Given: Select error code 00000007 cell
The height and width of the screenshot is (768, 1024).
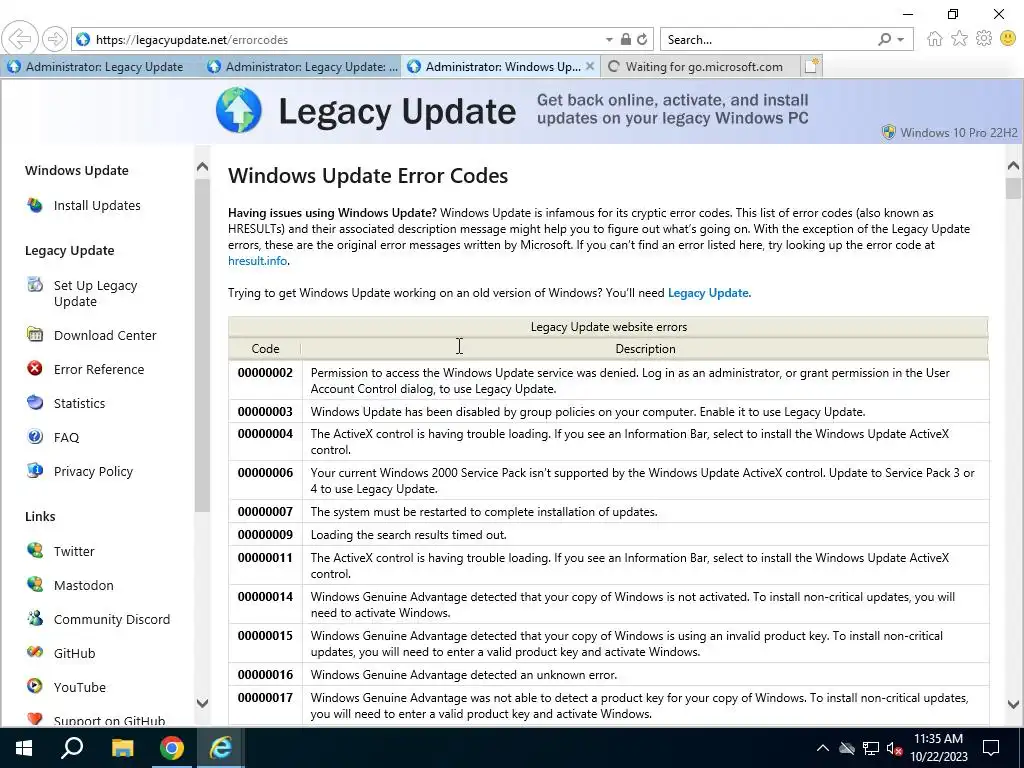Looking at the screenshot, I should point(265,511).
